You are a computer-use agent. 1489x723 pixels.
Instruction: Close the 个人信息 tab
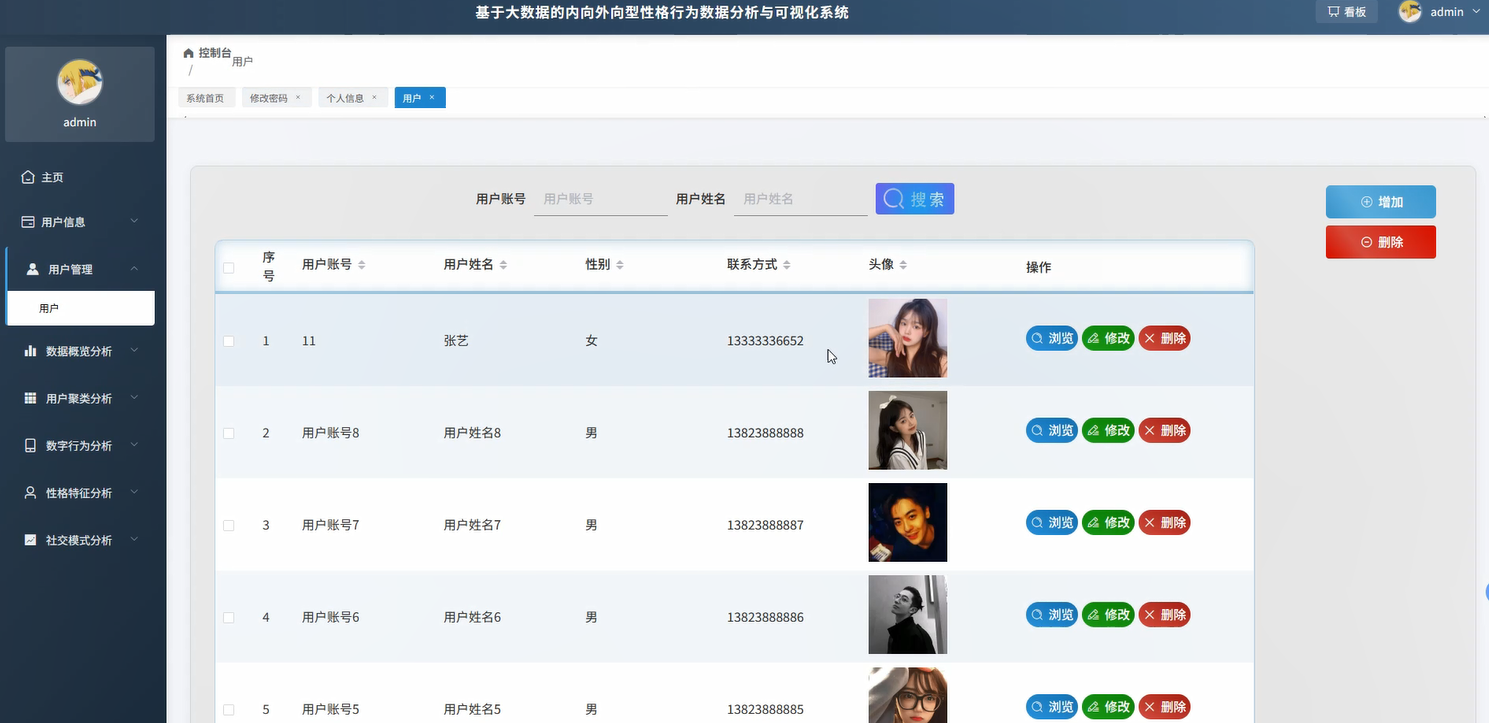coord(374,97)
